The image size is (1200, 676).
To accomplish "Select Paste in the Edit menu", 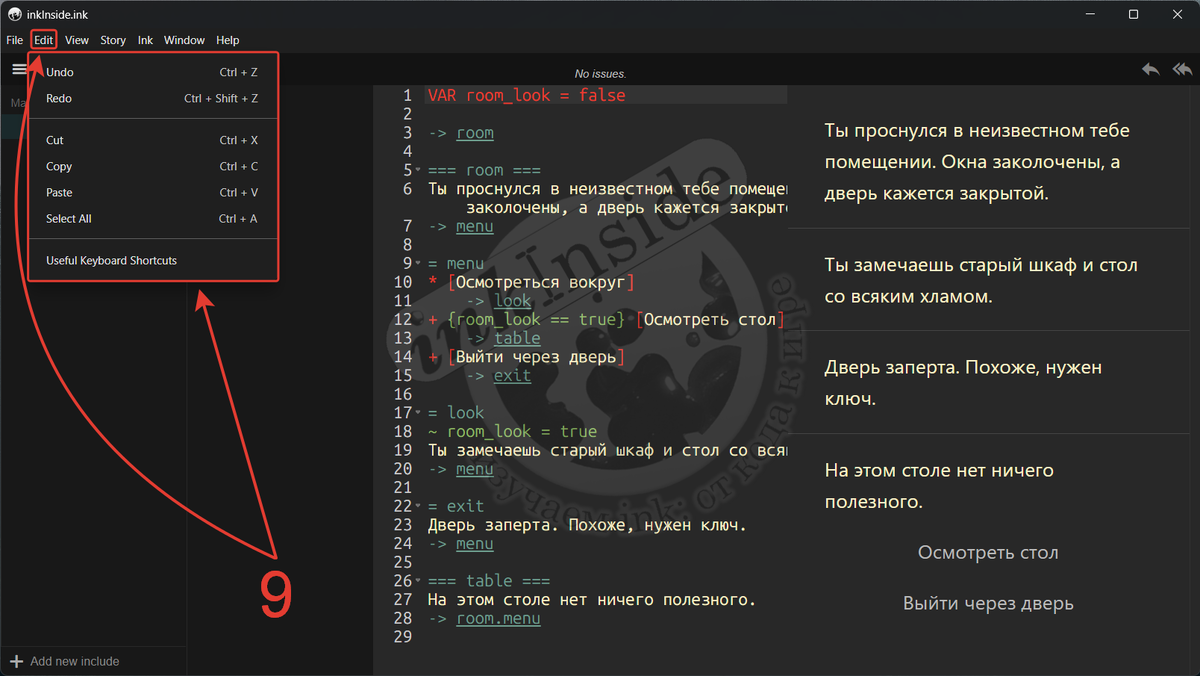I will click(x=152, y=192).
